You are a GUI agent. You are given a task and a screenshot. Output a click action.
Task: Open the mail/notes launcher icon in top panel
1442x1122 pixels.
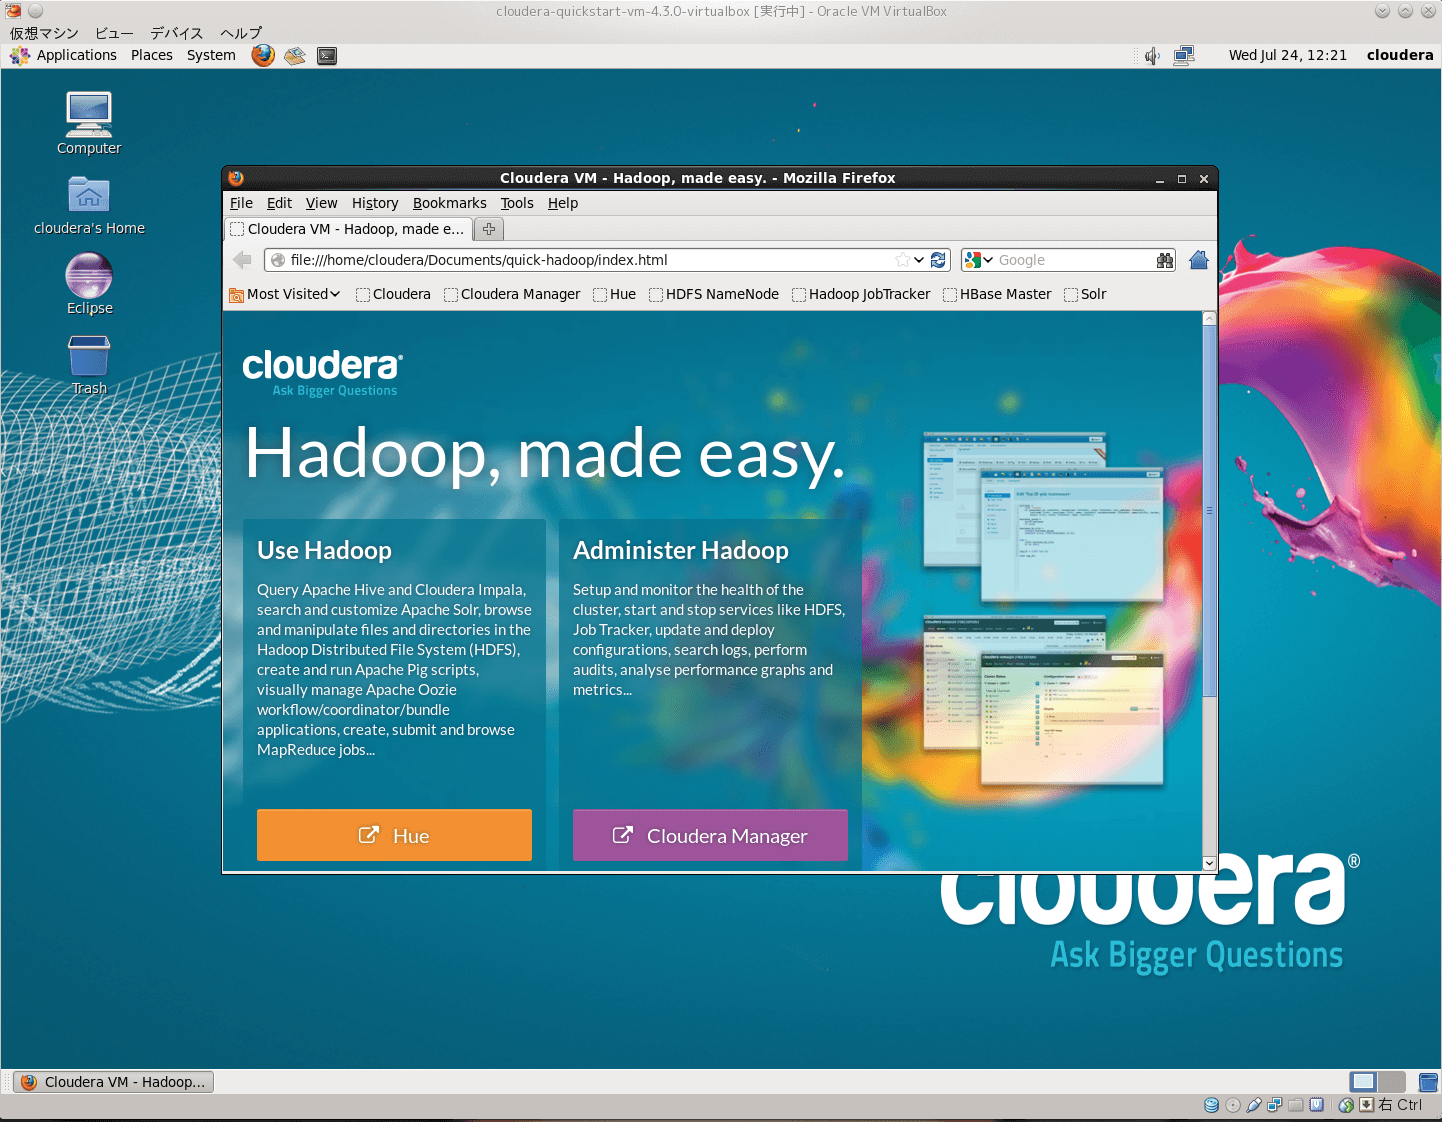click(294, 56)
